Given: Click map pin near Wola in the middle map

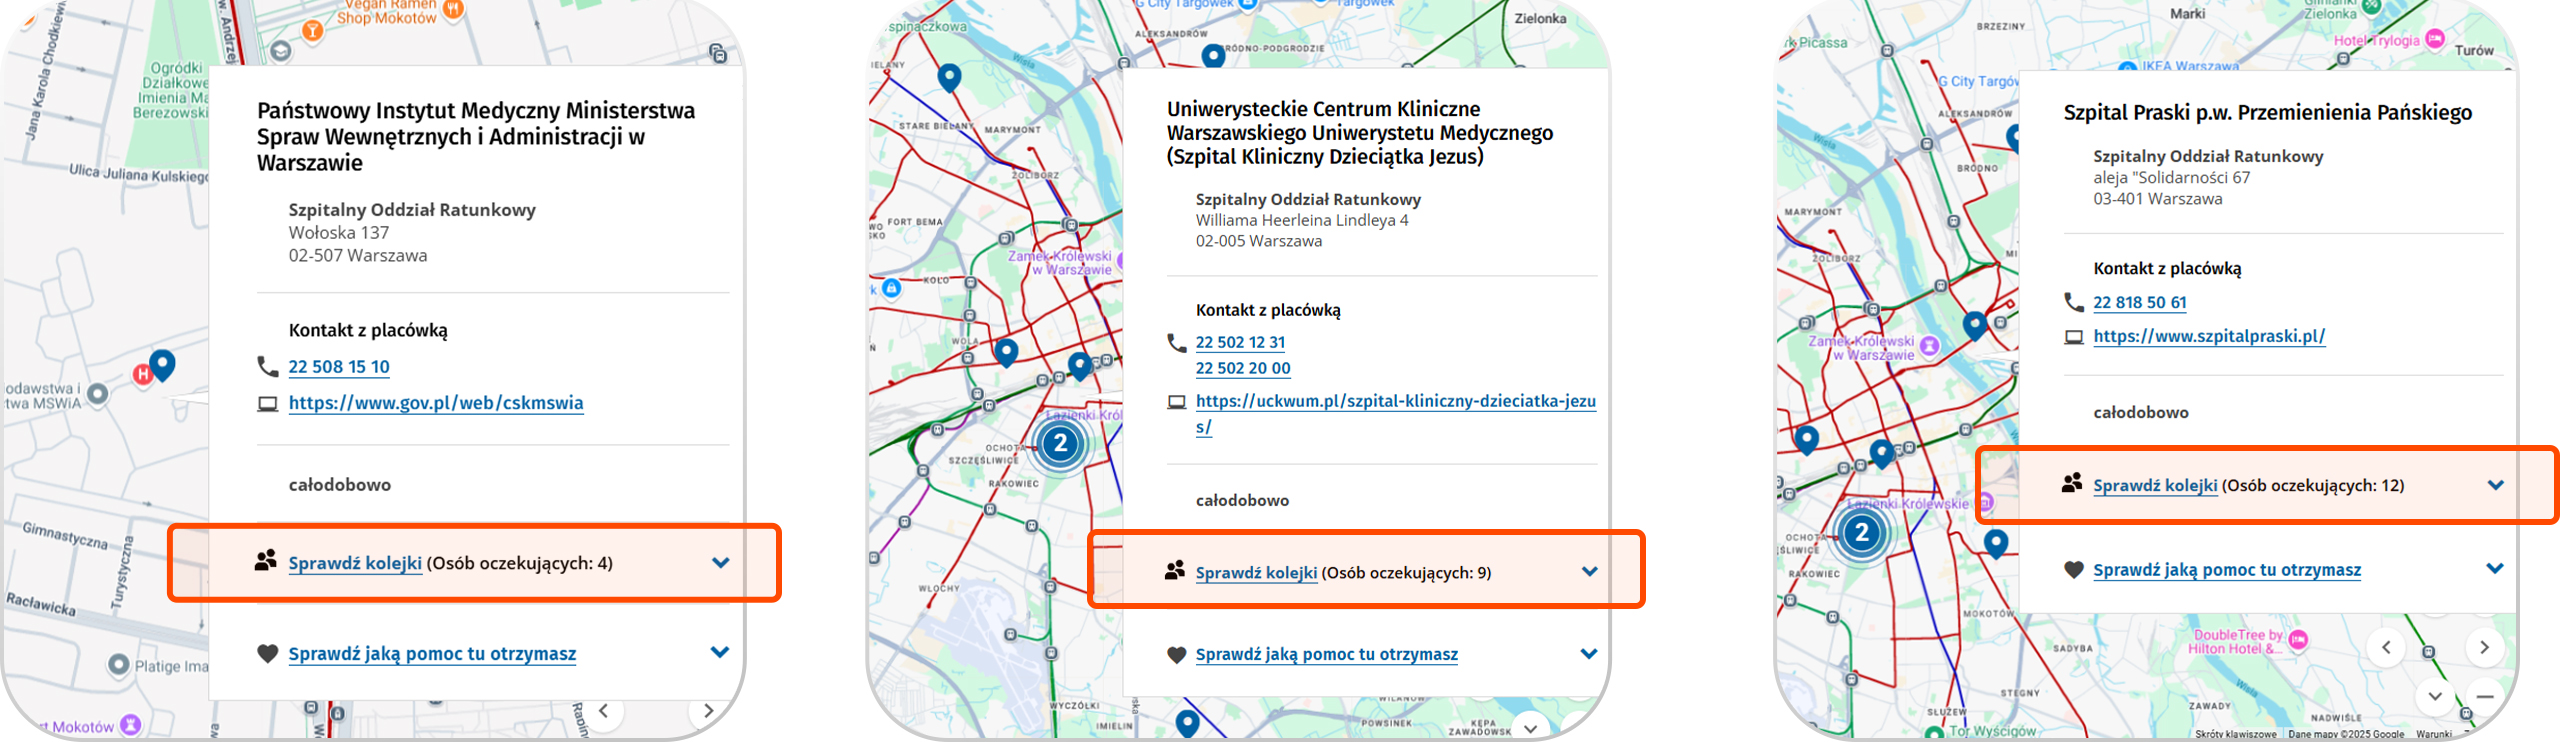Looking at the screenshot, I should (x=1006, y=352).
